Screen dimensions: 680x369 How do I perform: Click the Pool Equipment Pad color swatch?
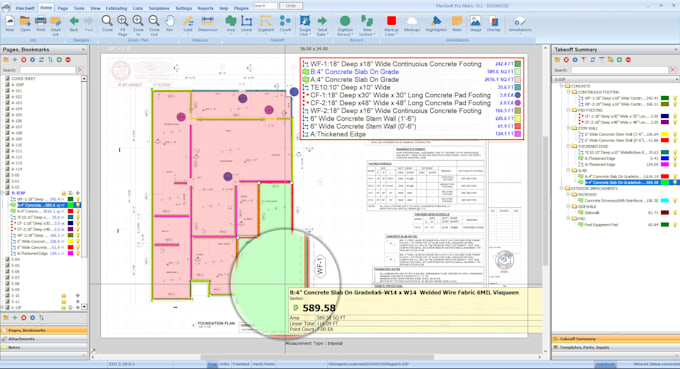pos(665,225)
